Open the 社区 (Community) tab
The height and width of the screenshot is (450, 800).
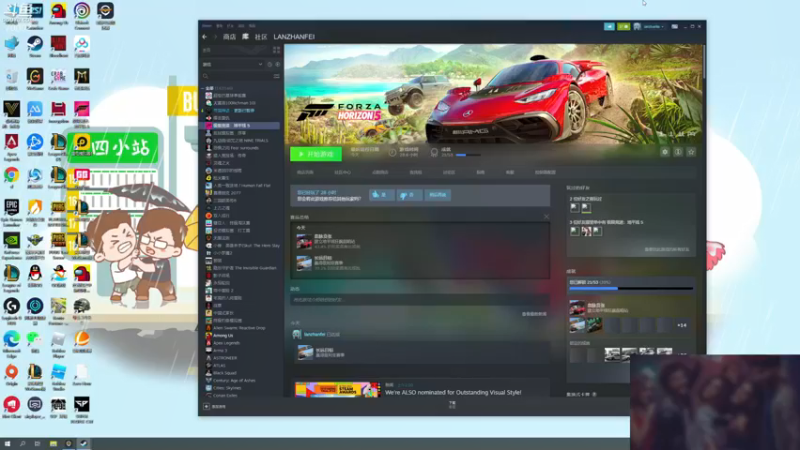coord(261,37)
